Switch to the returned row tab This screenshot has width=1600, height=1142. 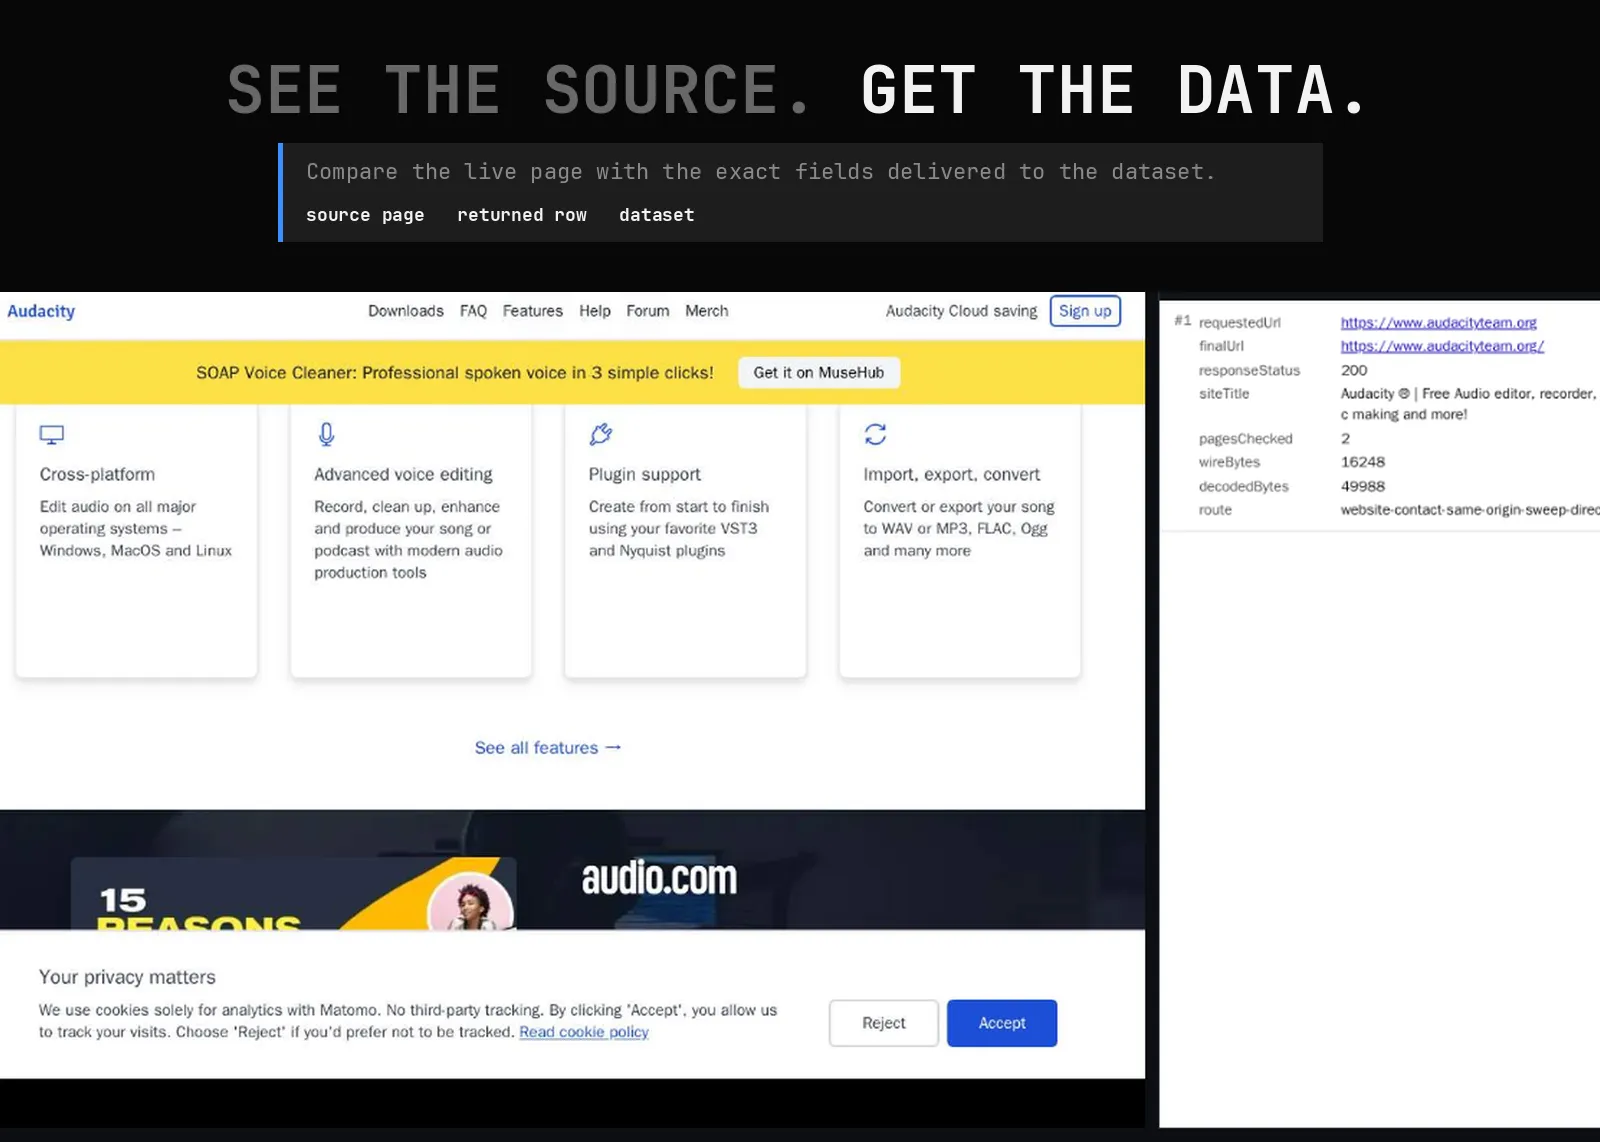[522, 215]
